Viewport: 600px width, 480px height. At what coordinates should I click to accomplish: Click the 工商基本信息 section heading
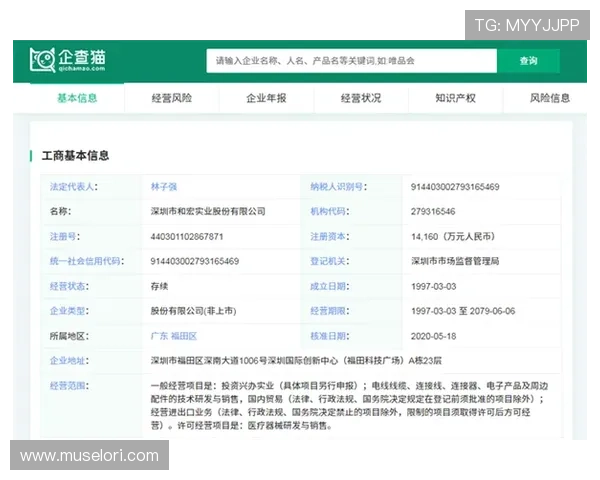pyautogui.click(x=76, y=155)
